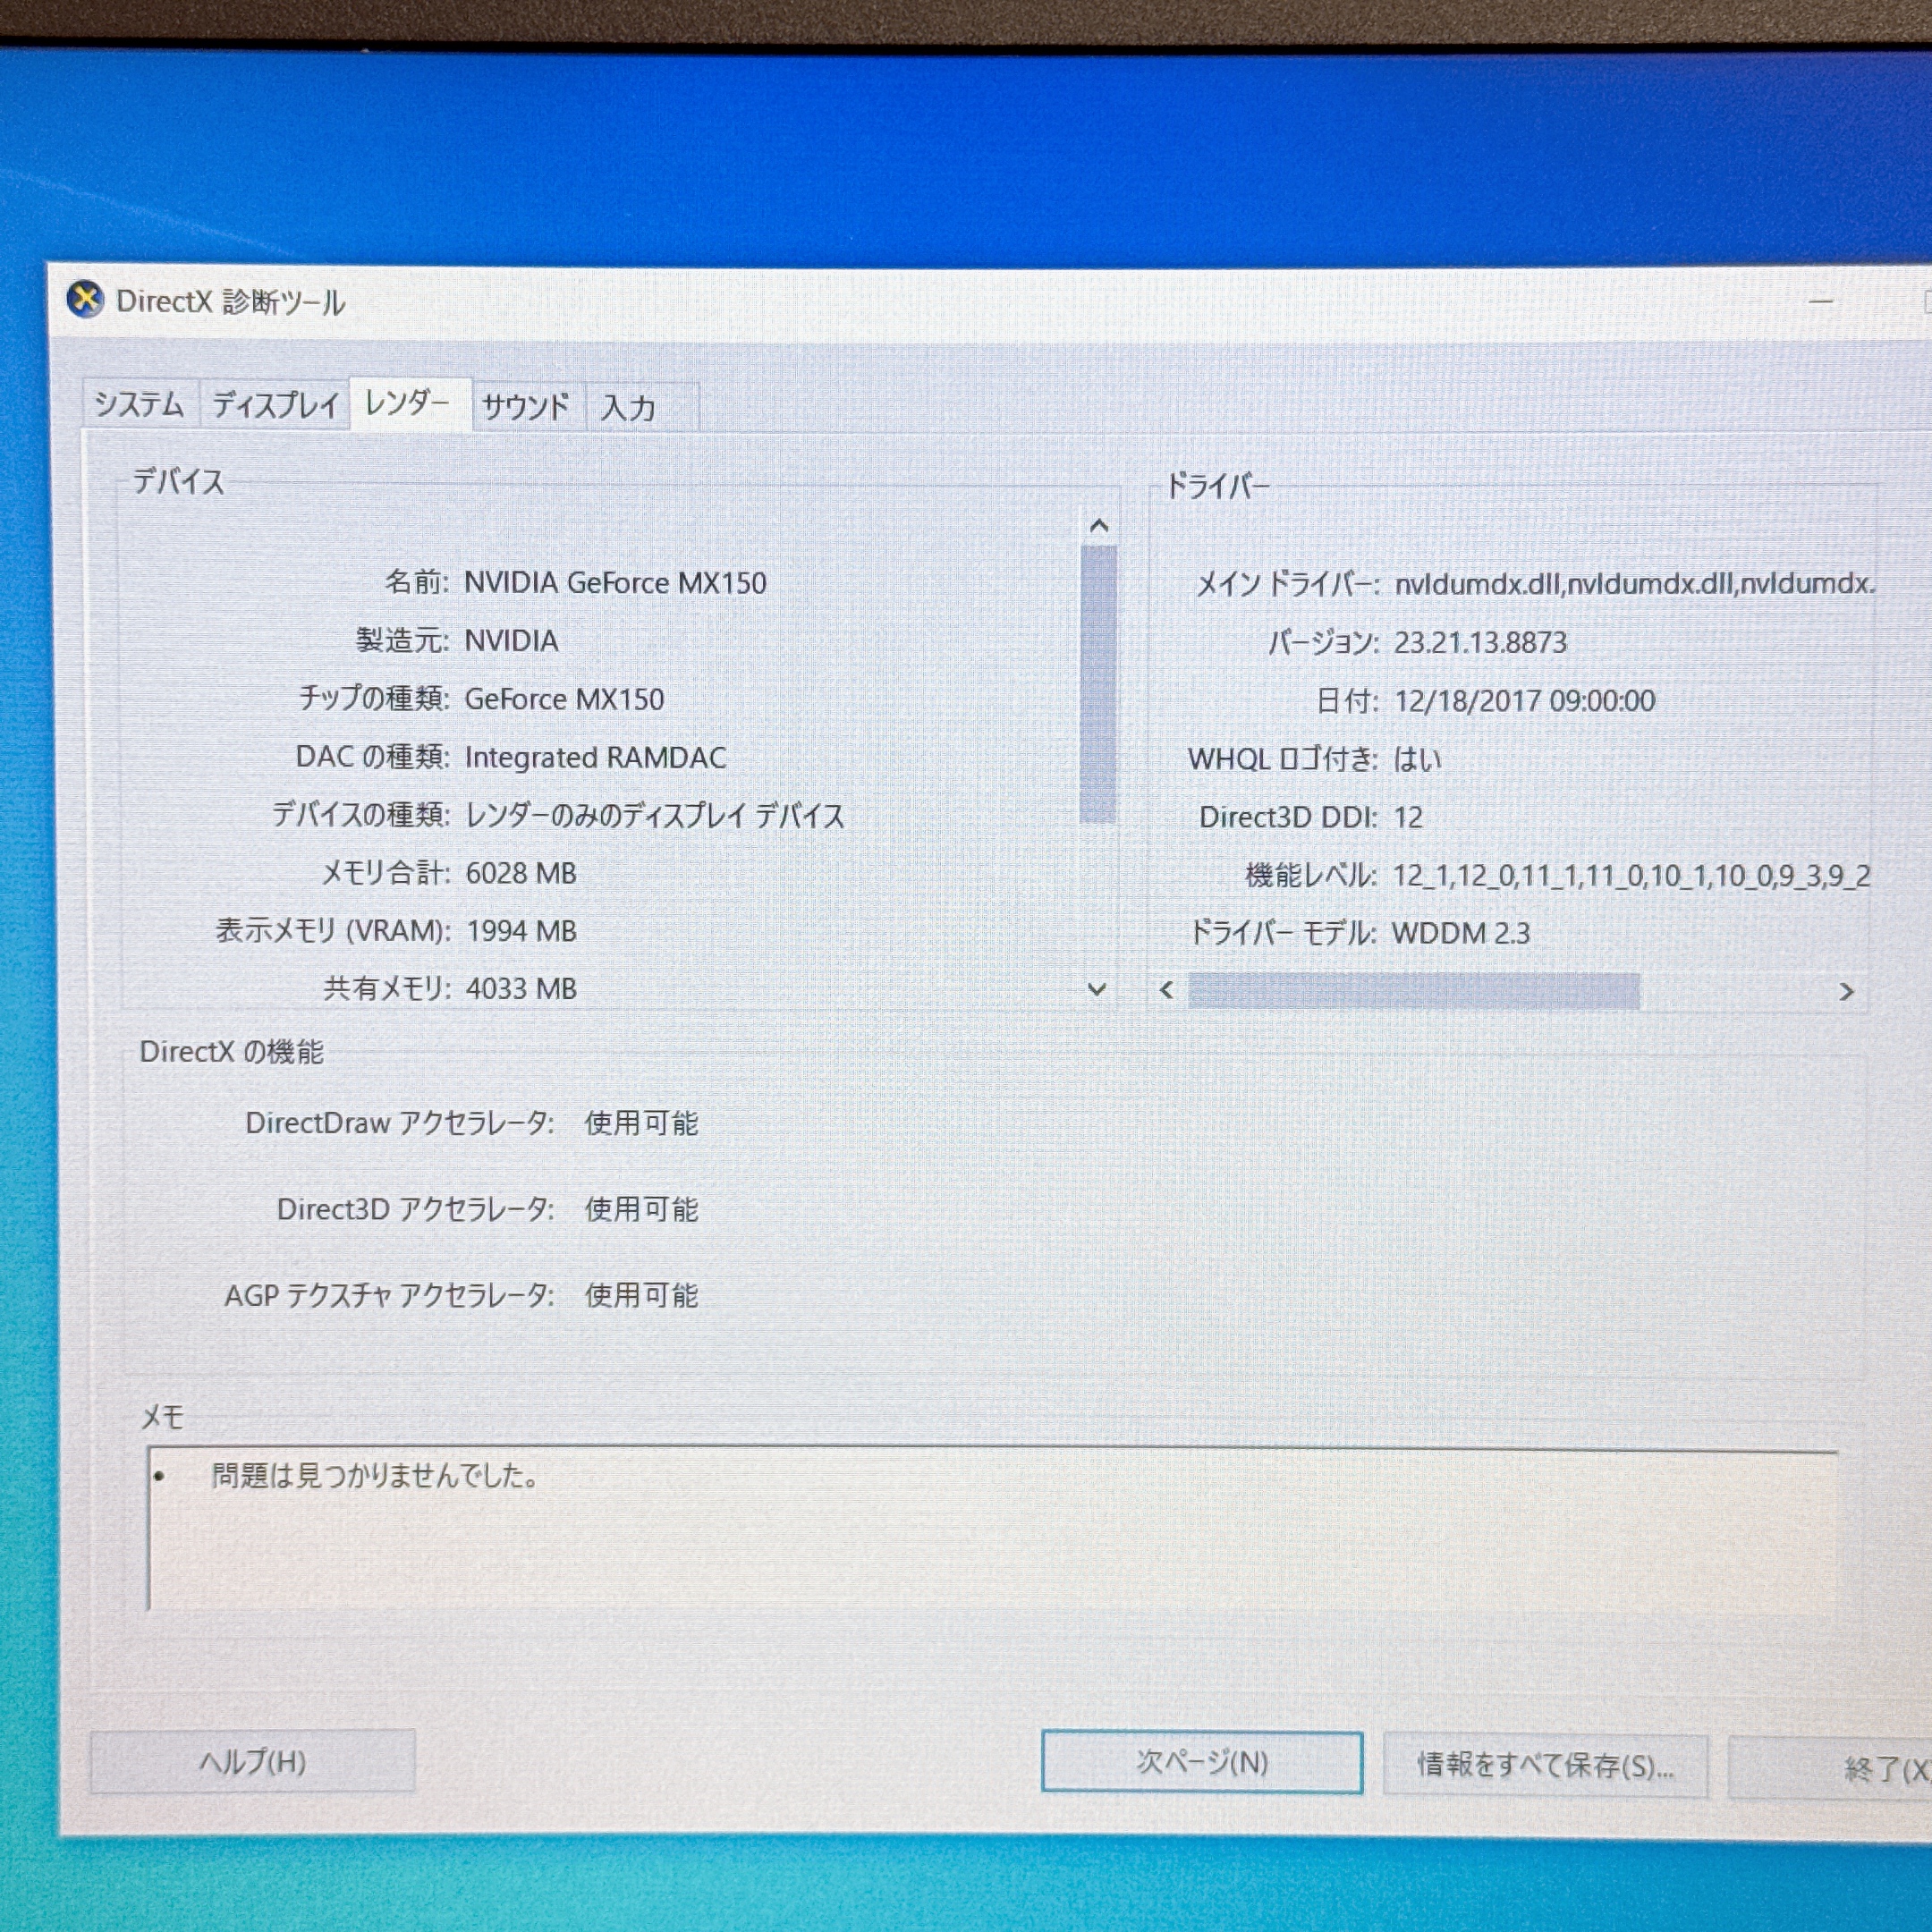
Task: Click the NVIDIA GeForce MX150 name field
Action: click(x=615, y=583)
